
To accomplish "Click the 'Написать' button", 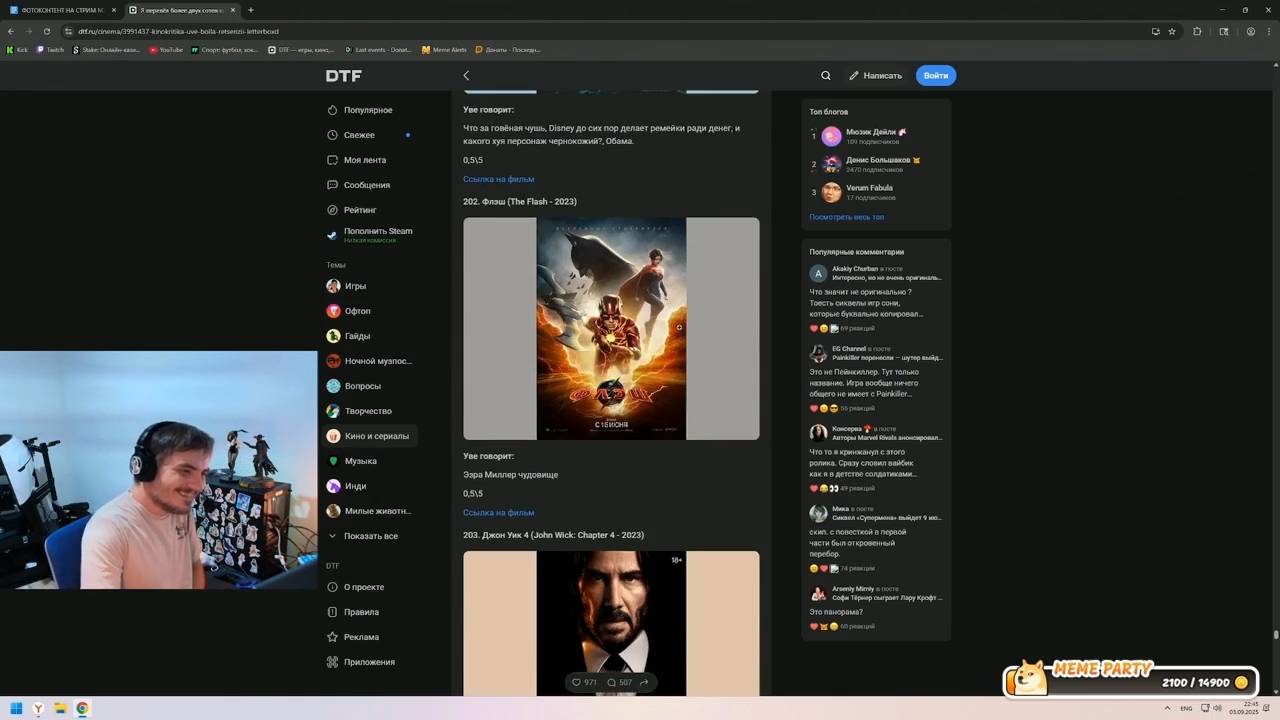I will tap(875, 76).
